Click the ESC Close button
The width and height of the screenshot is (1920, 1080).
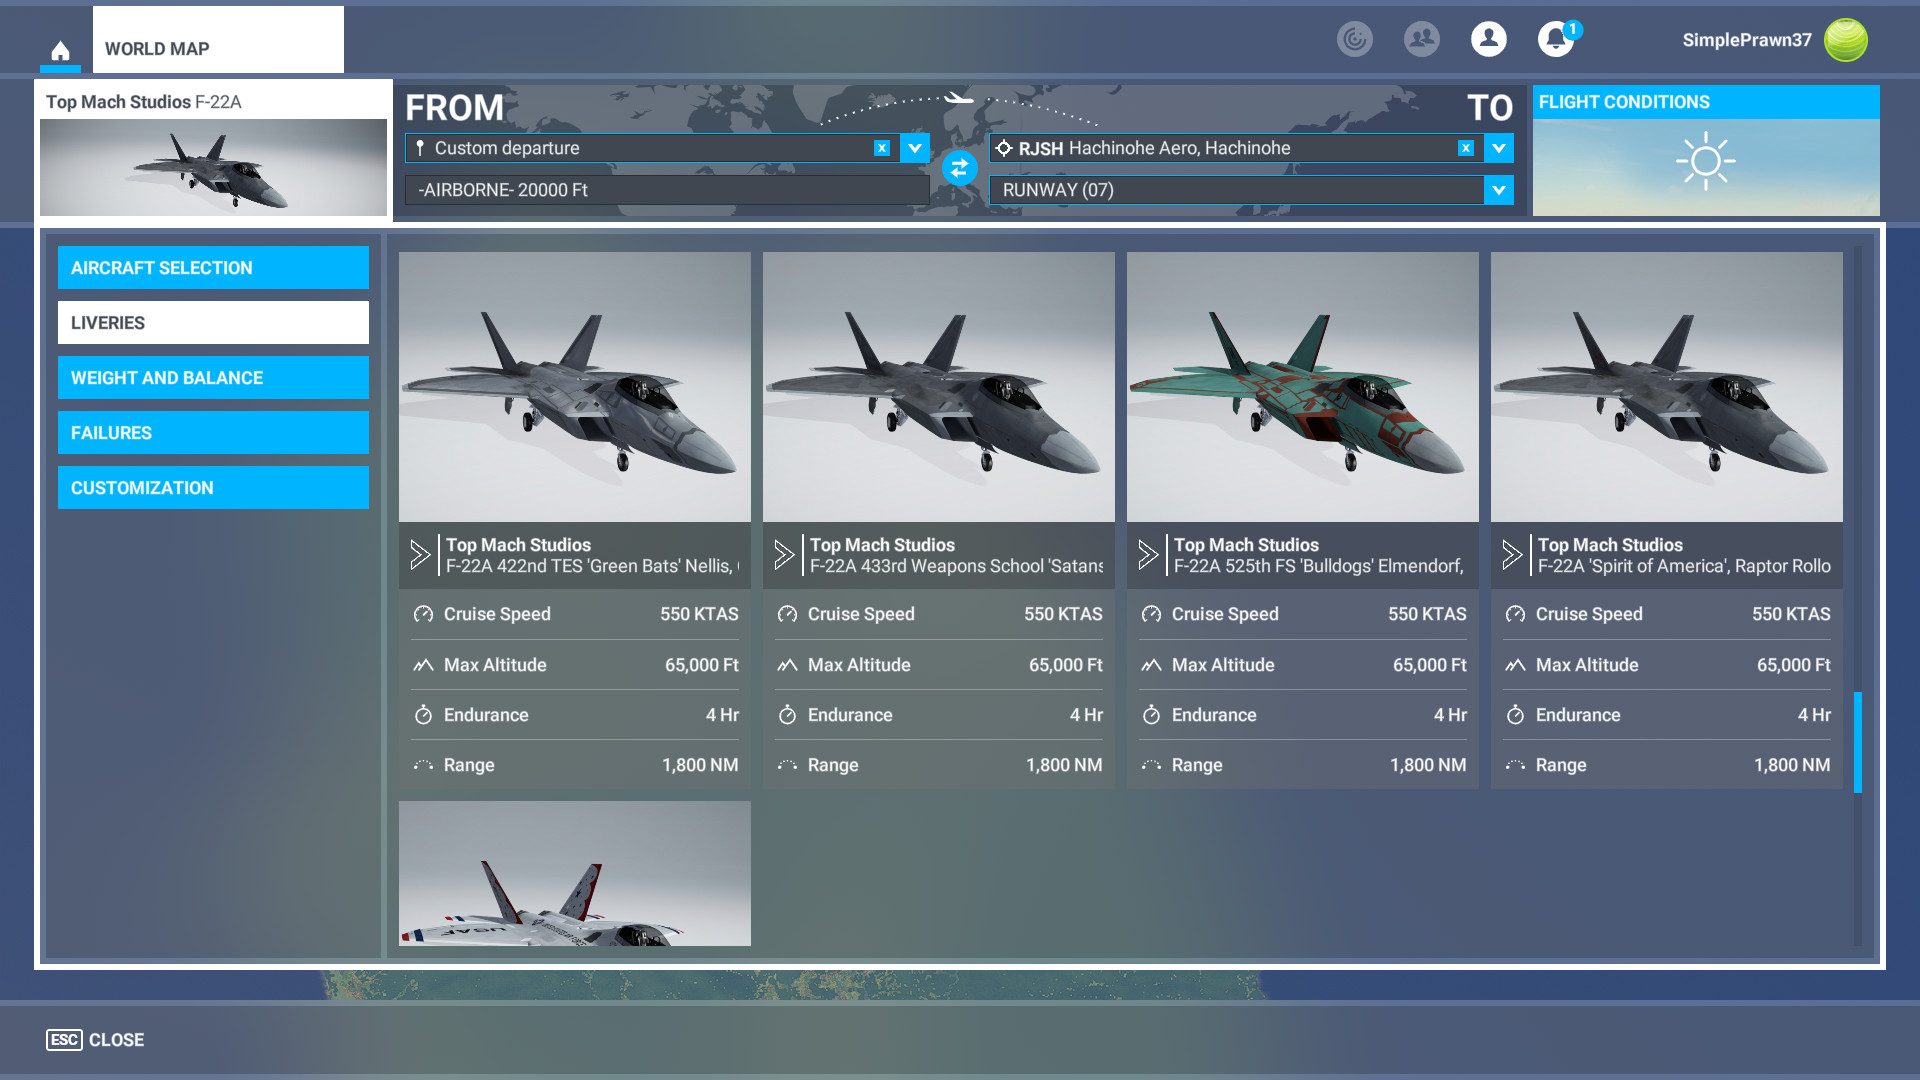[x=96, y=1040]
